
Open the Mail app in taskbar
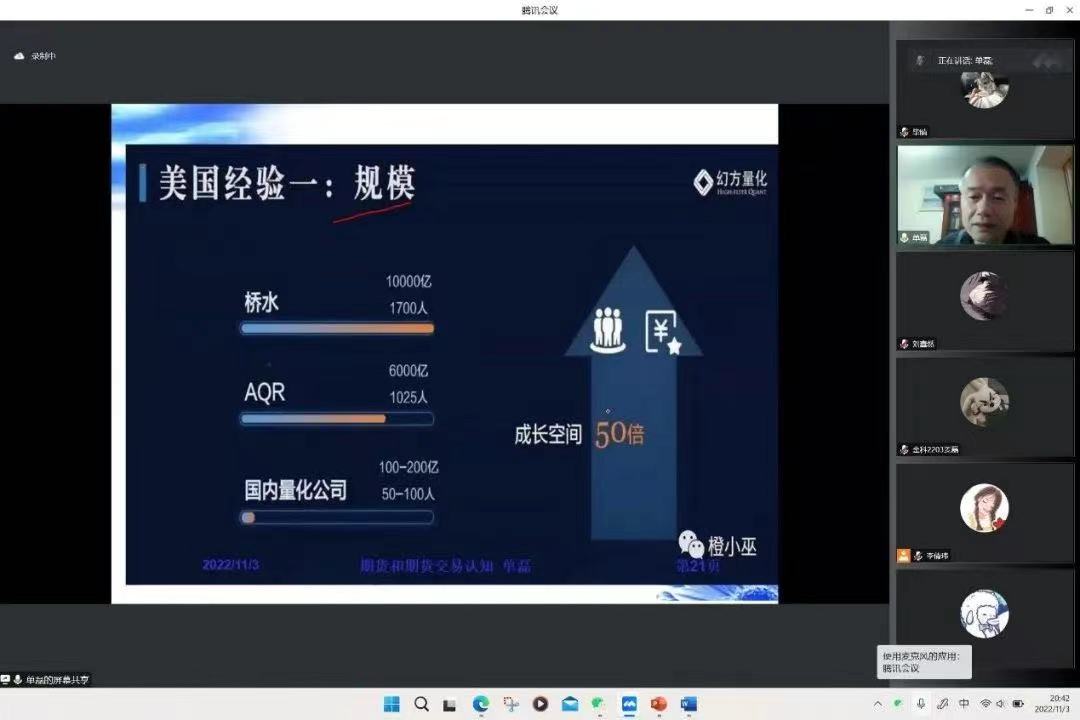click(x=570, y=704)
